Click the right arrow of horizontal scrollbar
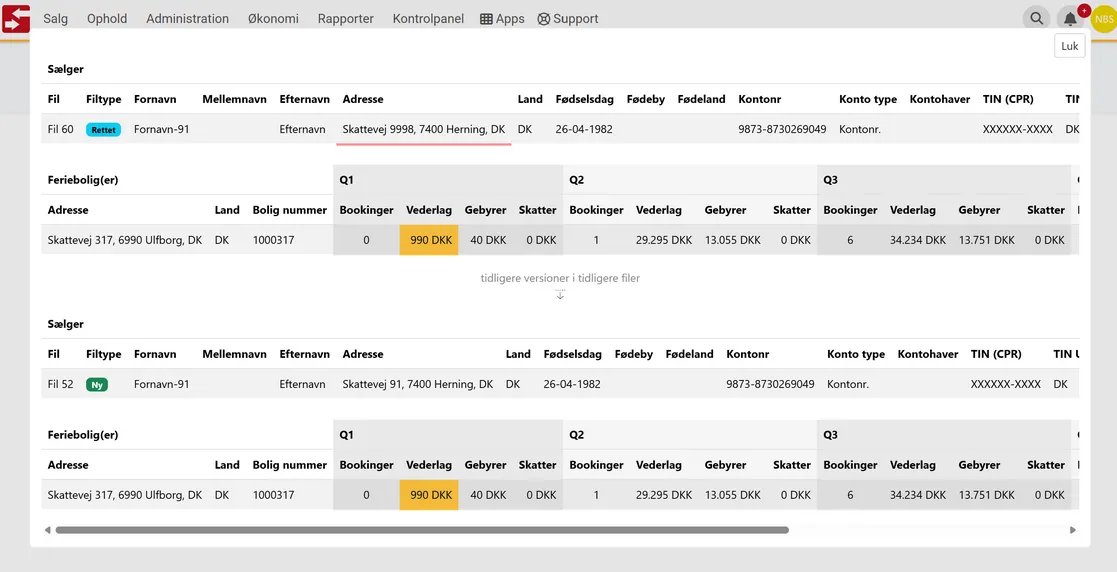 [x=1073, y=530]
